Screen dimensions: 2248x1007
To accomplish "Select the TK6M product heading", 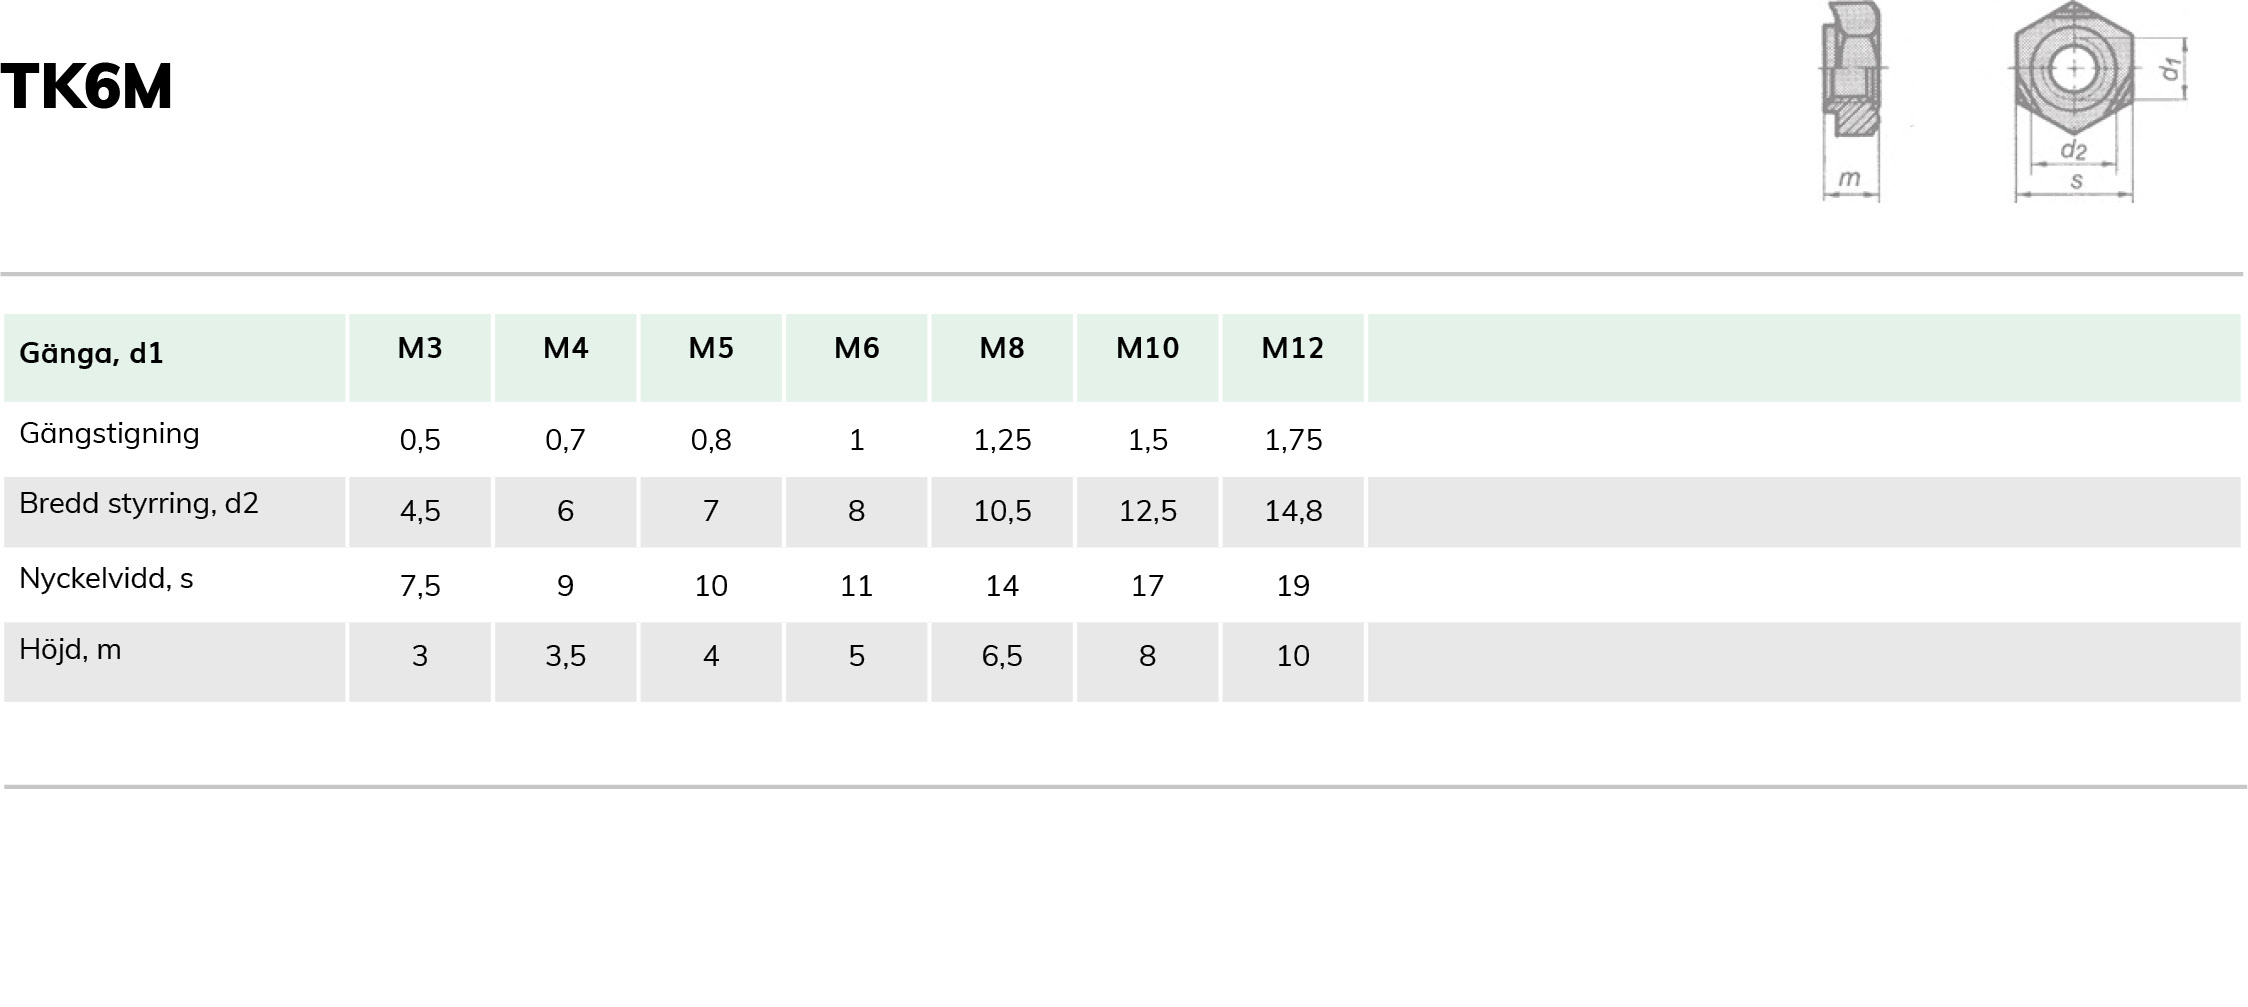I will point(87,86).
